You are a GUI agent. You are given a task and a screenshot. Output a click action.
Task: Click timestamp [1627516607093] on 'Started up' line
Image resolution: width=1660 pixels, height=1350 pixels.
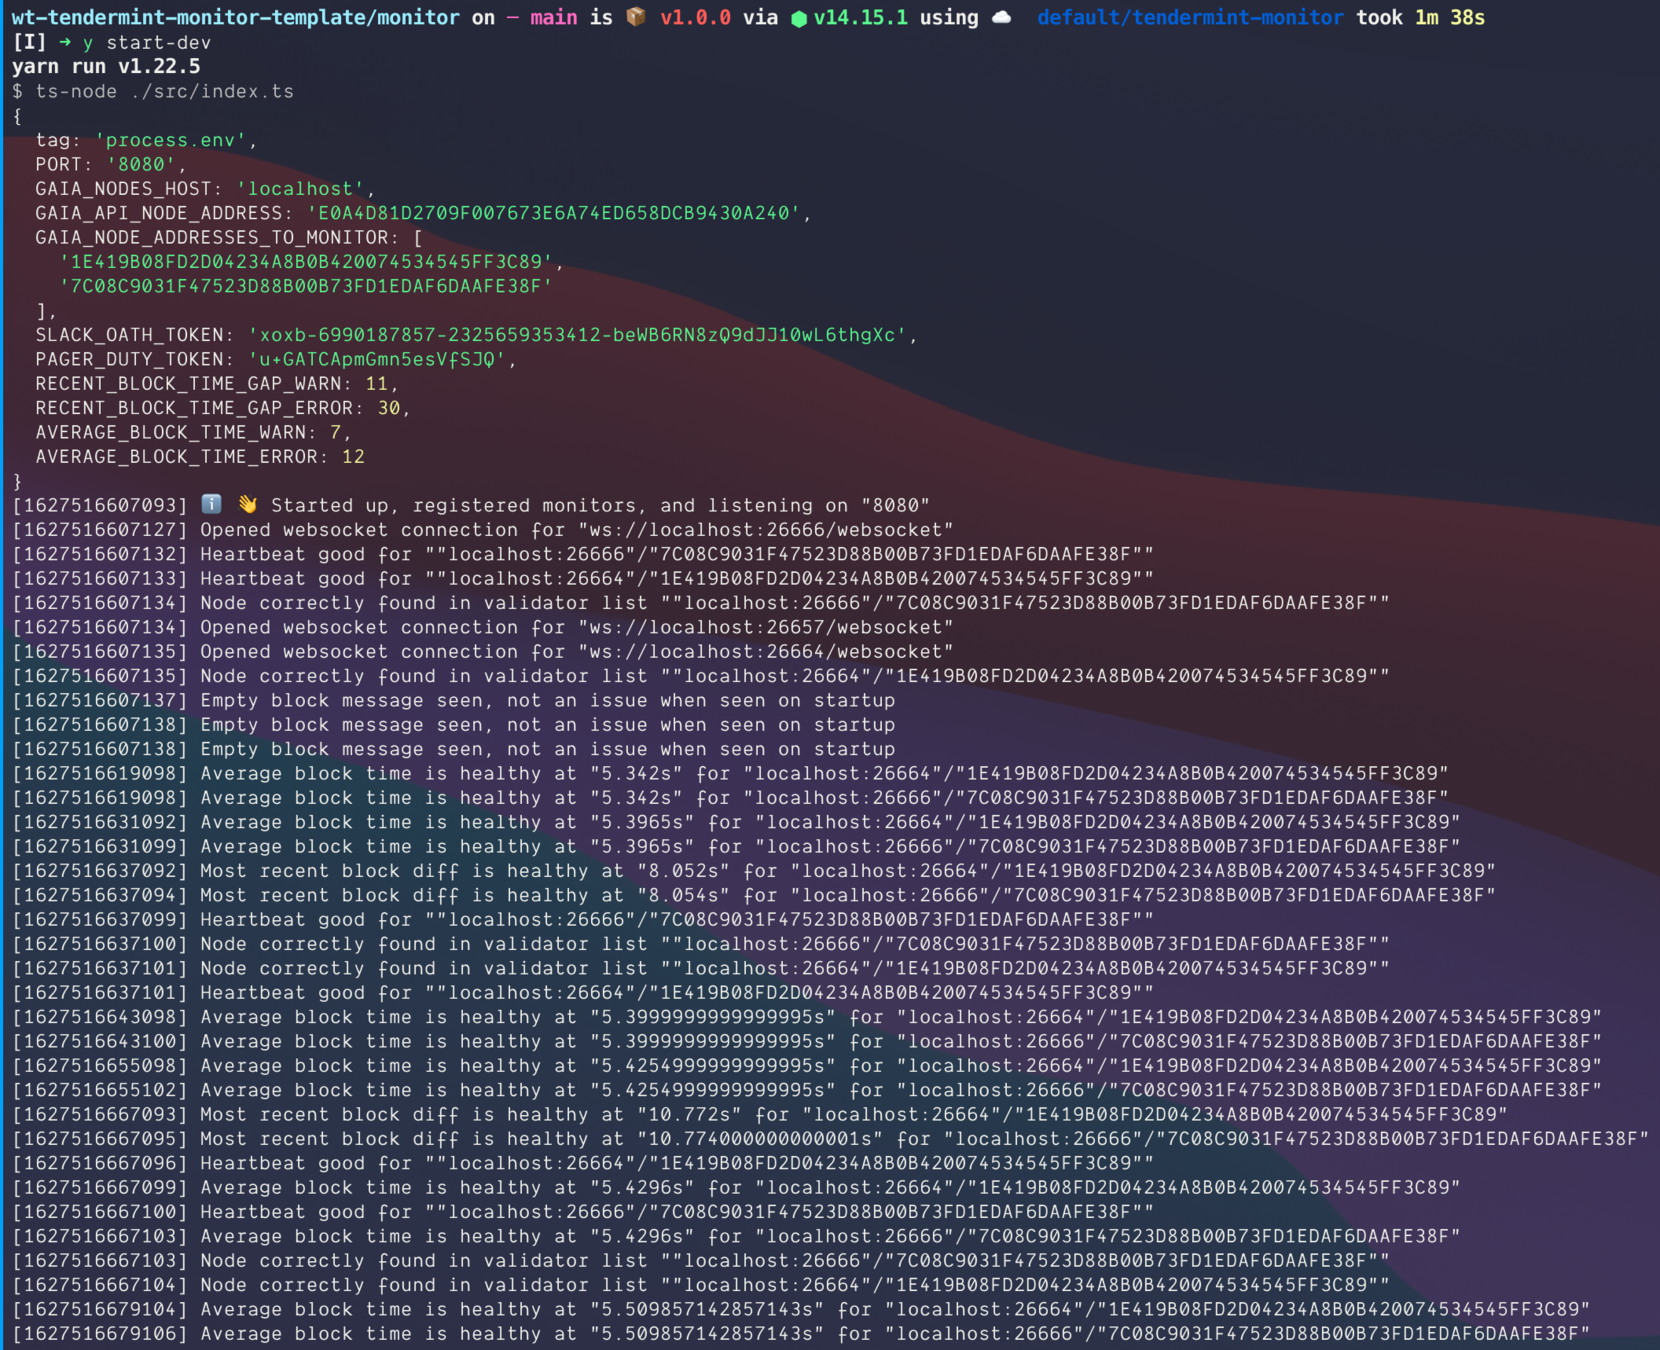[x=100, y=505]
